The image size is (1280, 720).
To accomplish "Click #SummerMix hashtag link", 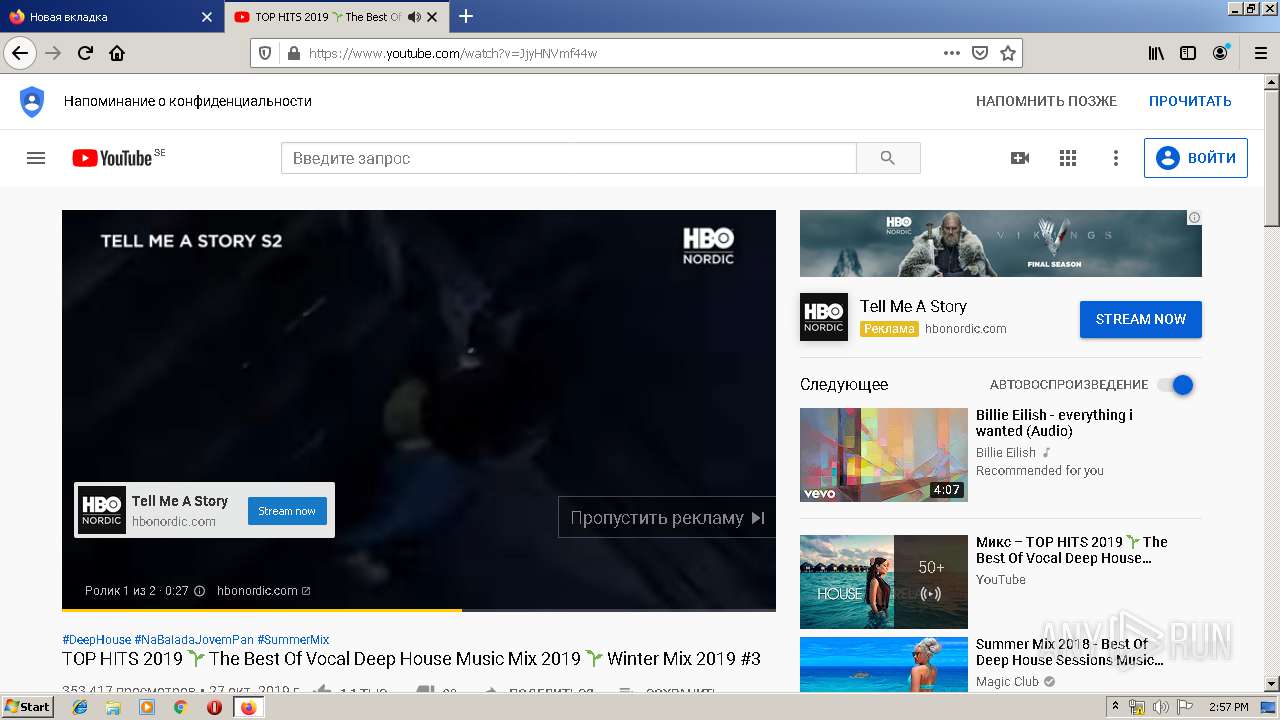I will (x=293, y=639).
